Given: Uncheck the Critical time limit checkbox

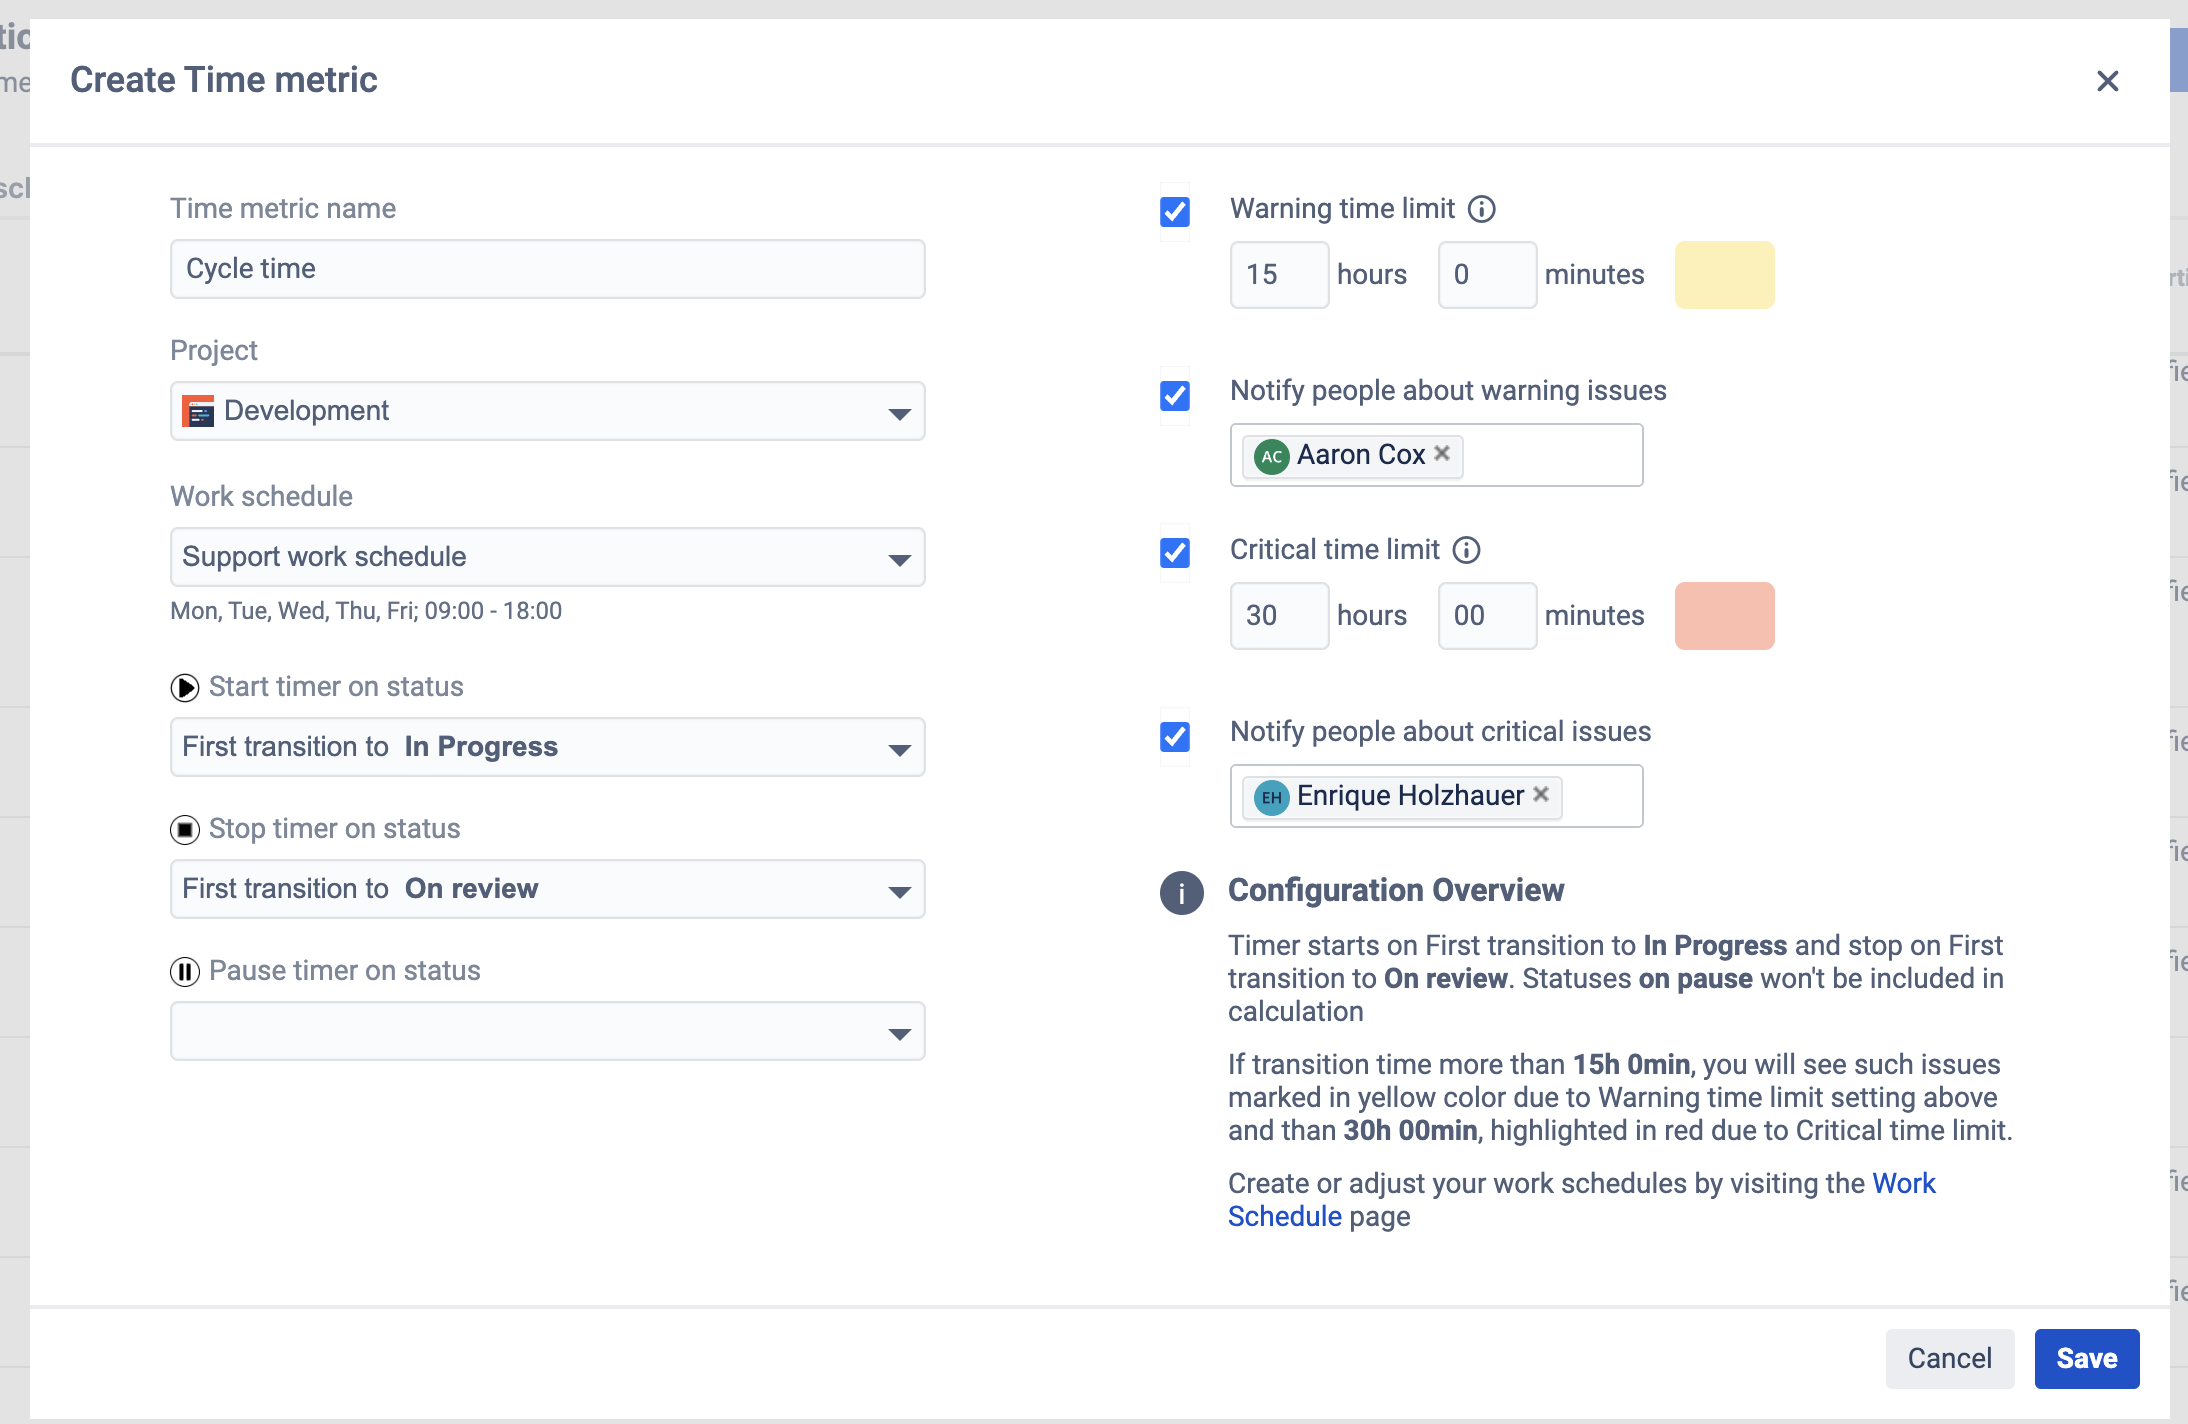Looking at the screenshot, I should click(1175, 553).
